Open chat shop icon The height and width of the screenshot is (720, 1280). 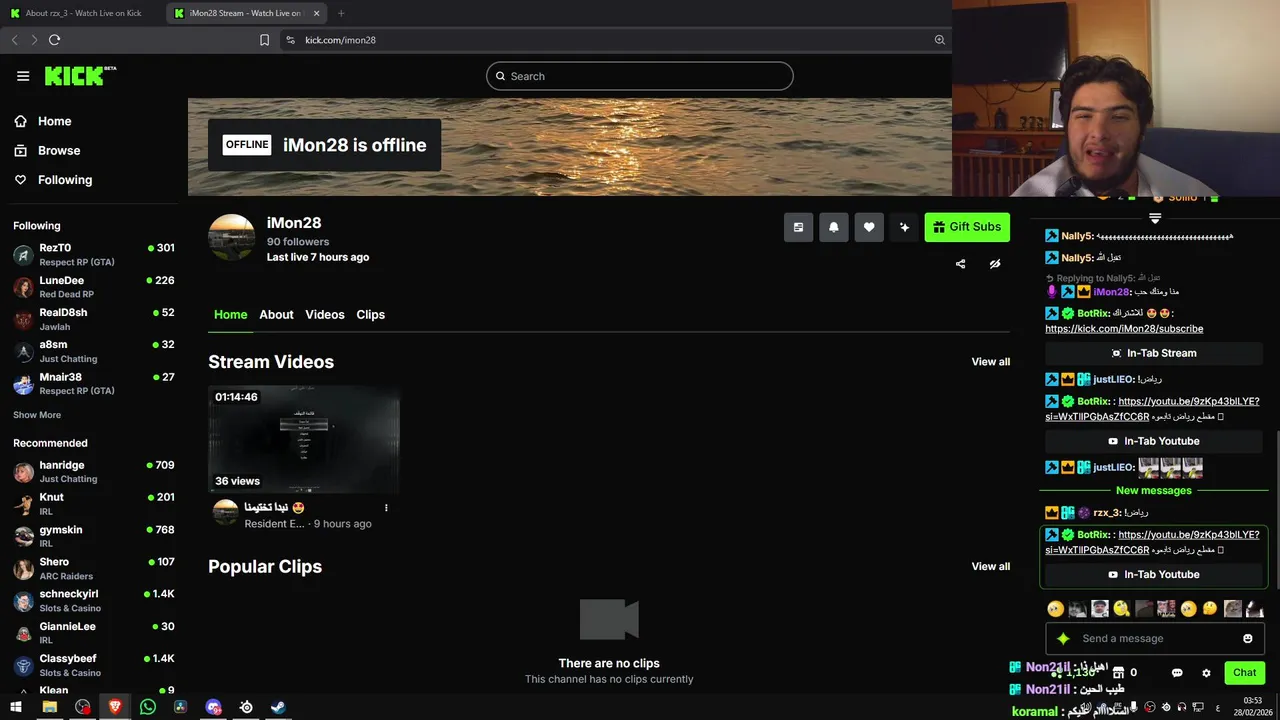pos(1119,673)
